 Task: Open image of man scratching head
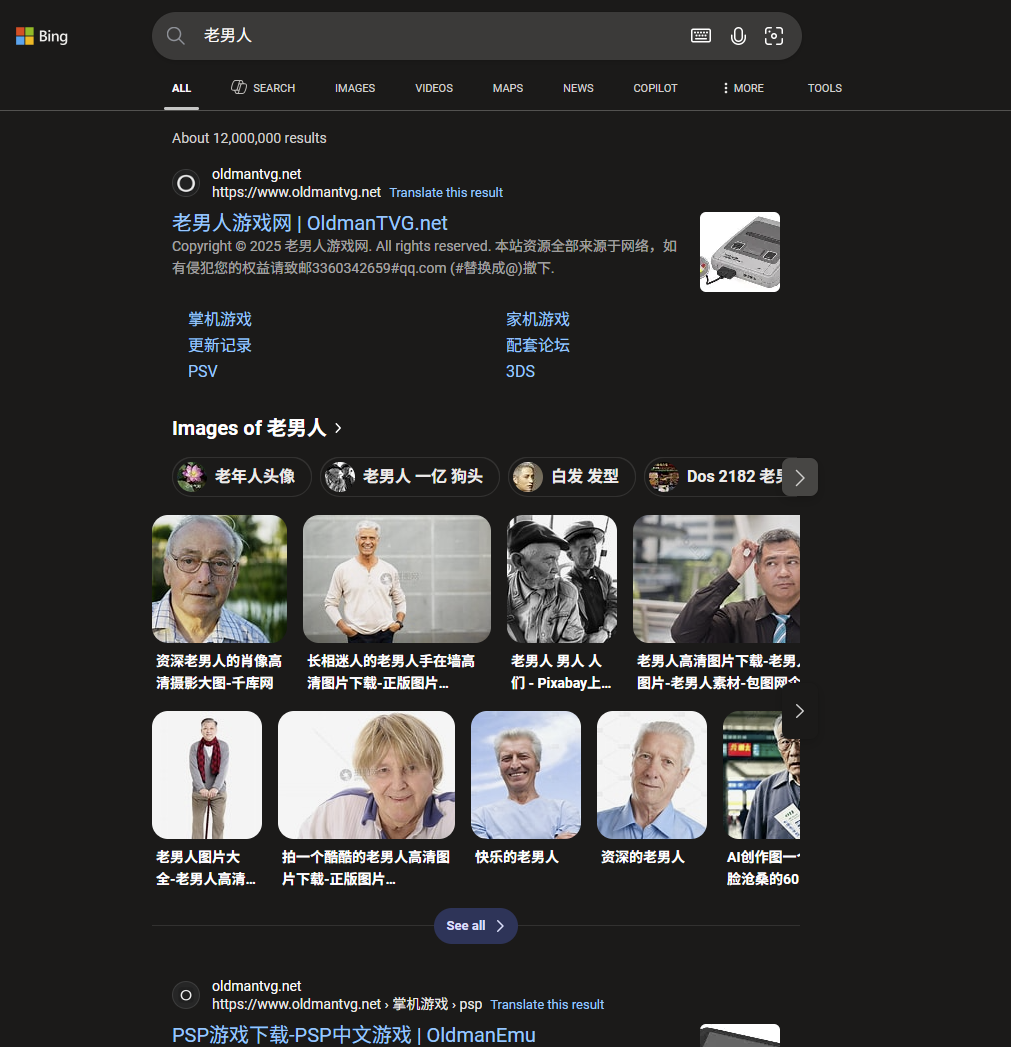tap(717, 579)
